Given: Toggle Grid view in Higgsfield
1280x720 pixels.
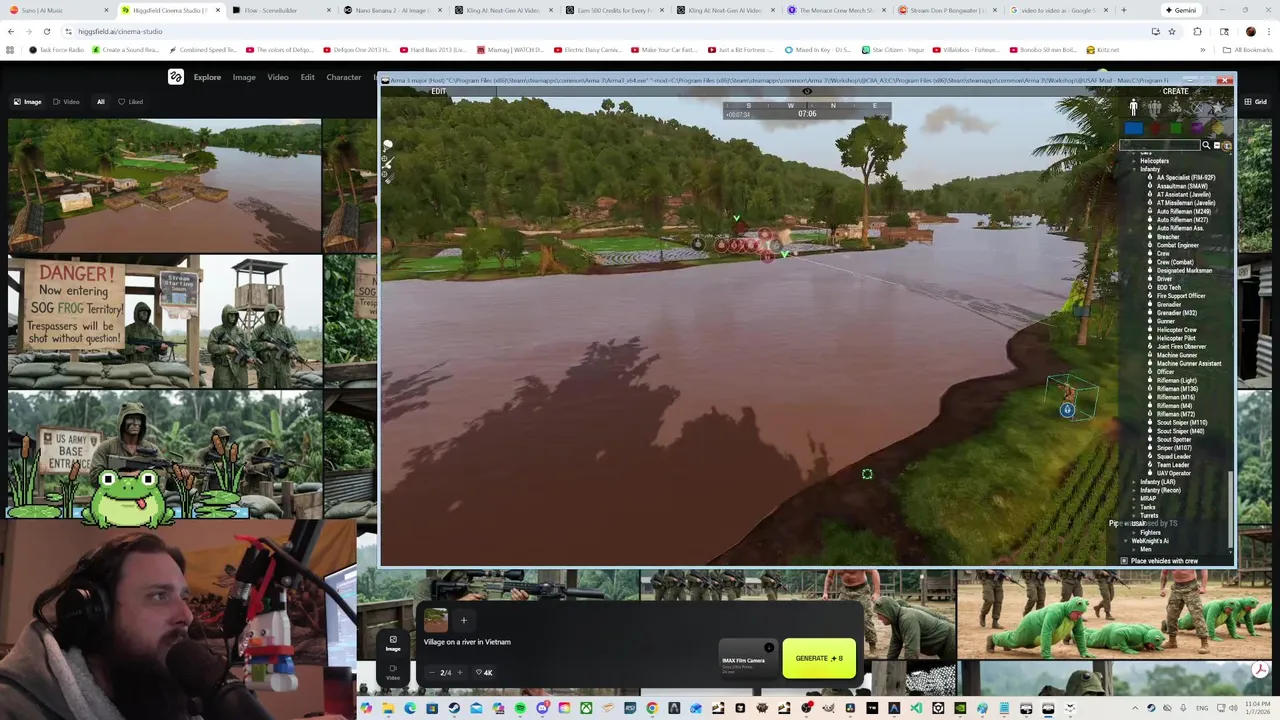Looking at the screenshot, I should [x=1254, y=101].
